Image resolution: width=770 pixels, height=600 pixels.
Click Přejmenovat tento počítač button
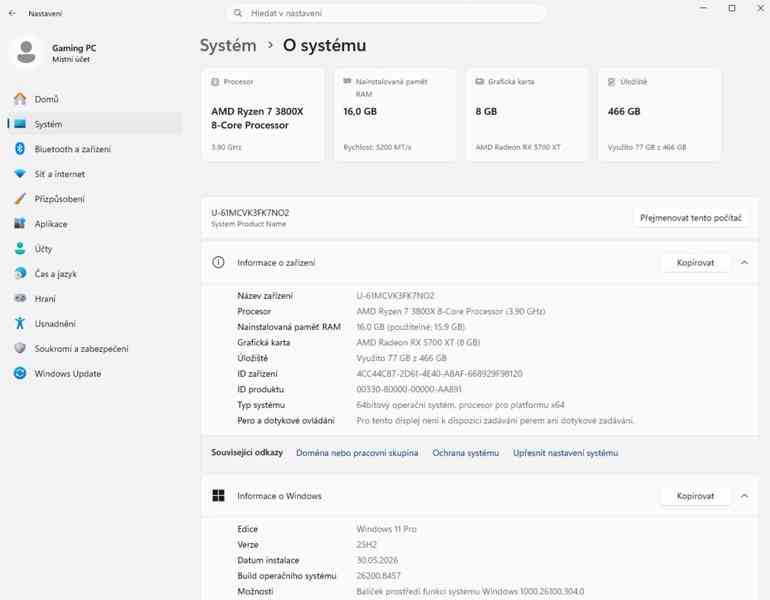[x=690, y=218]
